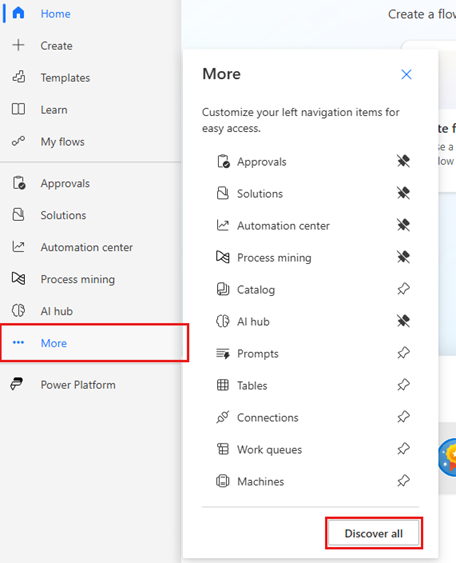Click the My flows icon in sidebar
This screenshot has height=563, width=456.
(x=18, y=141)
